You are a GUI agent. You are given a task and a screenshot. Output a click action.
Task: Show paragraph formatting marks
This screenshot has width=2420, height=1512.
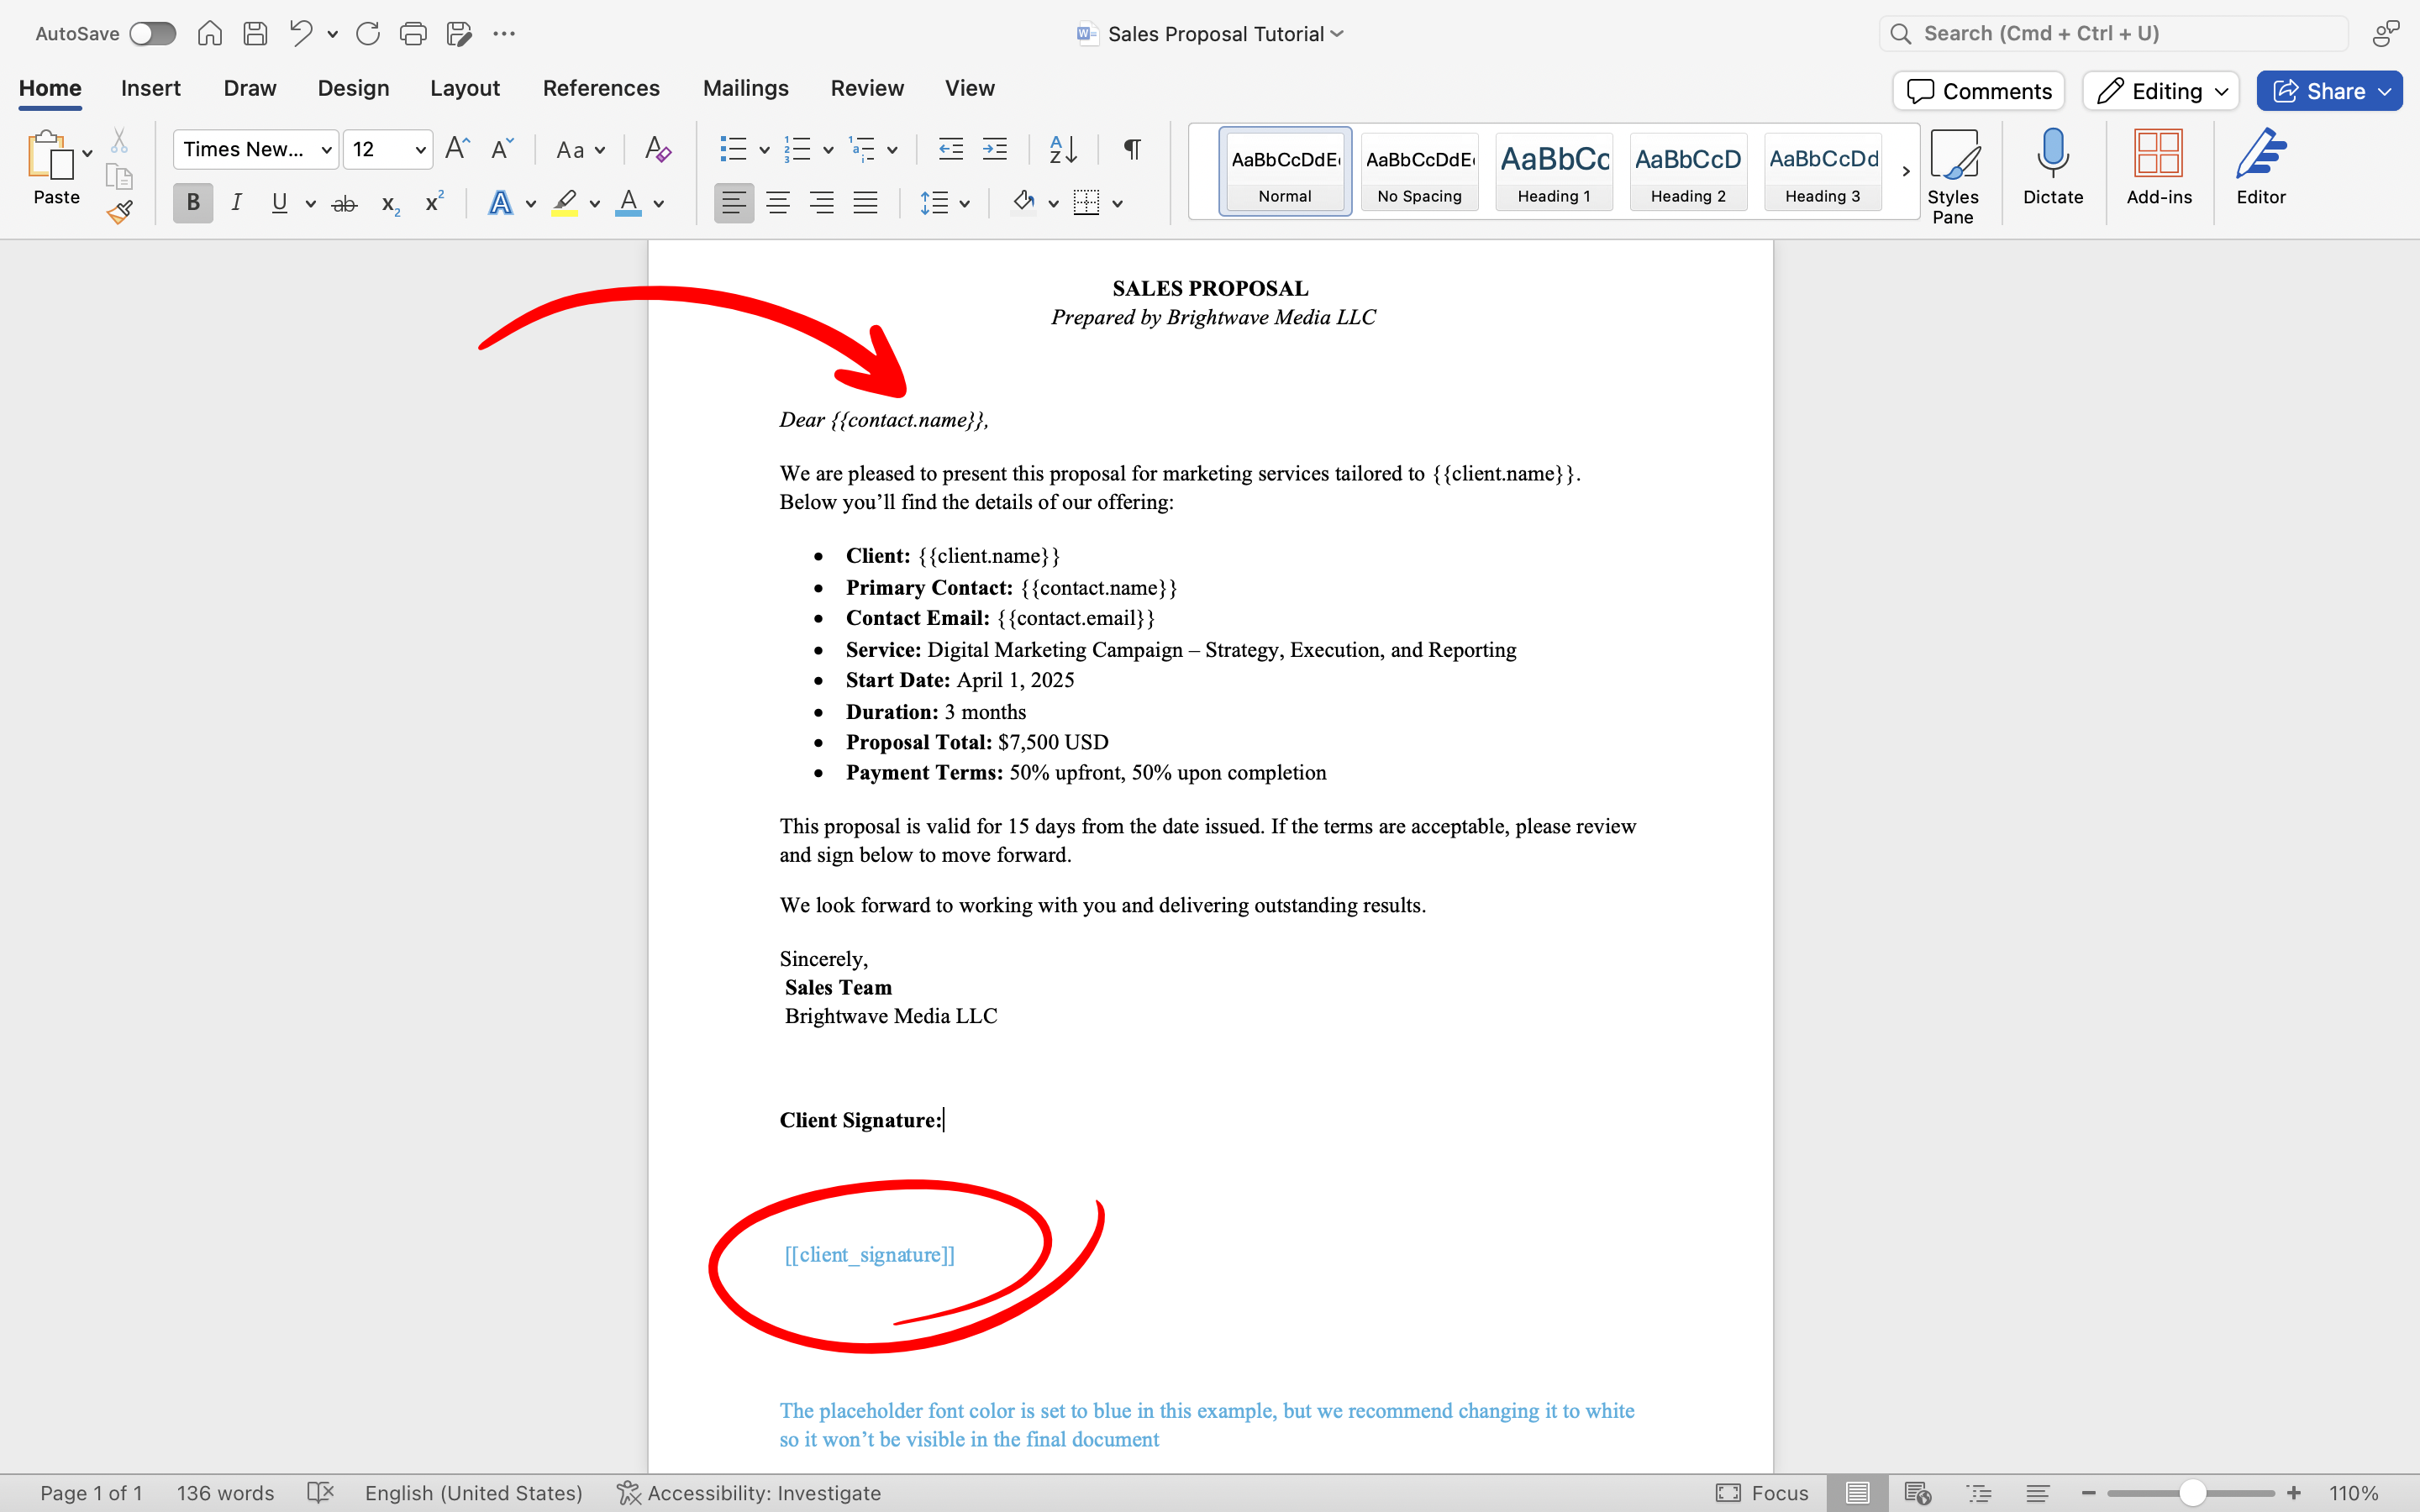click(x=1130, y=149)
